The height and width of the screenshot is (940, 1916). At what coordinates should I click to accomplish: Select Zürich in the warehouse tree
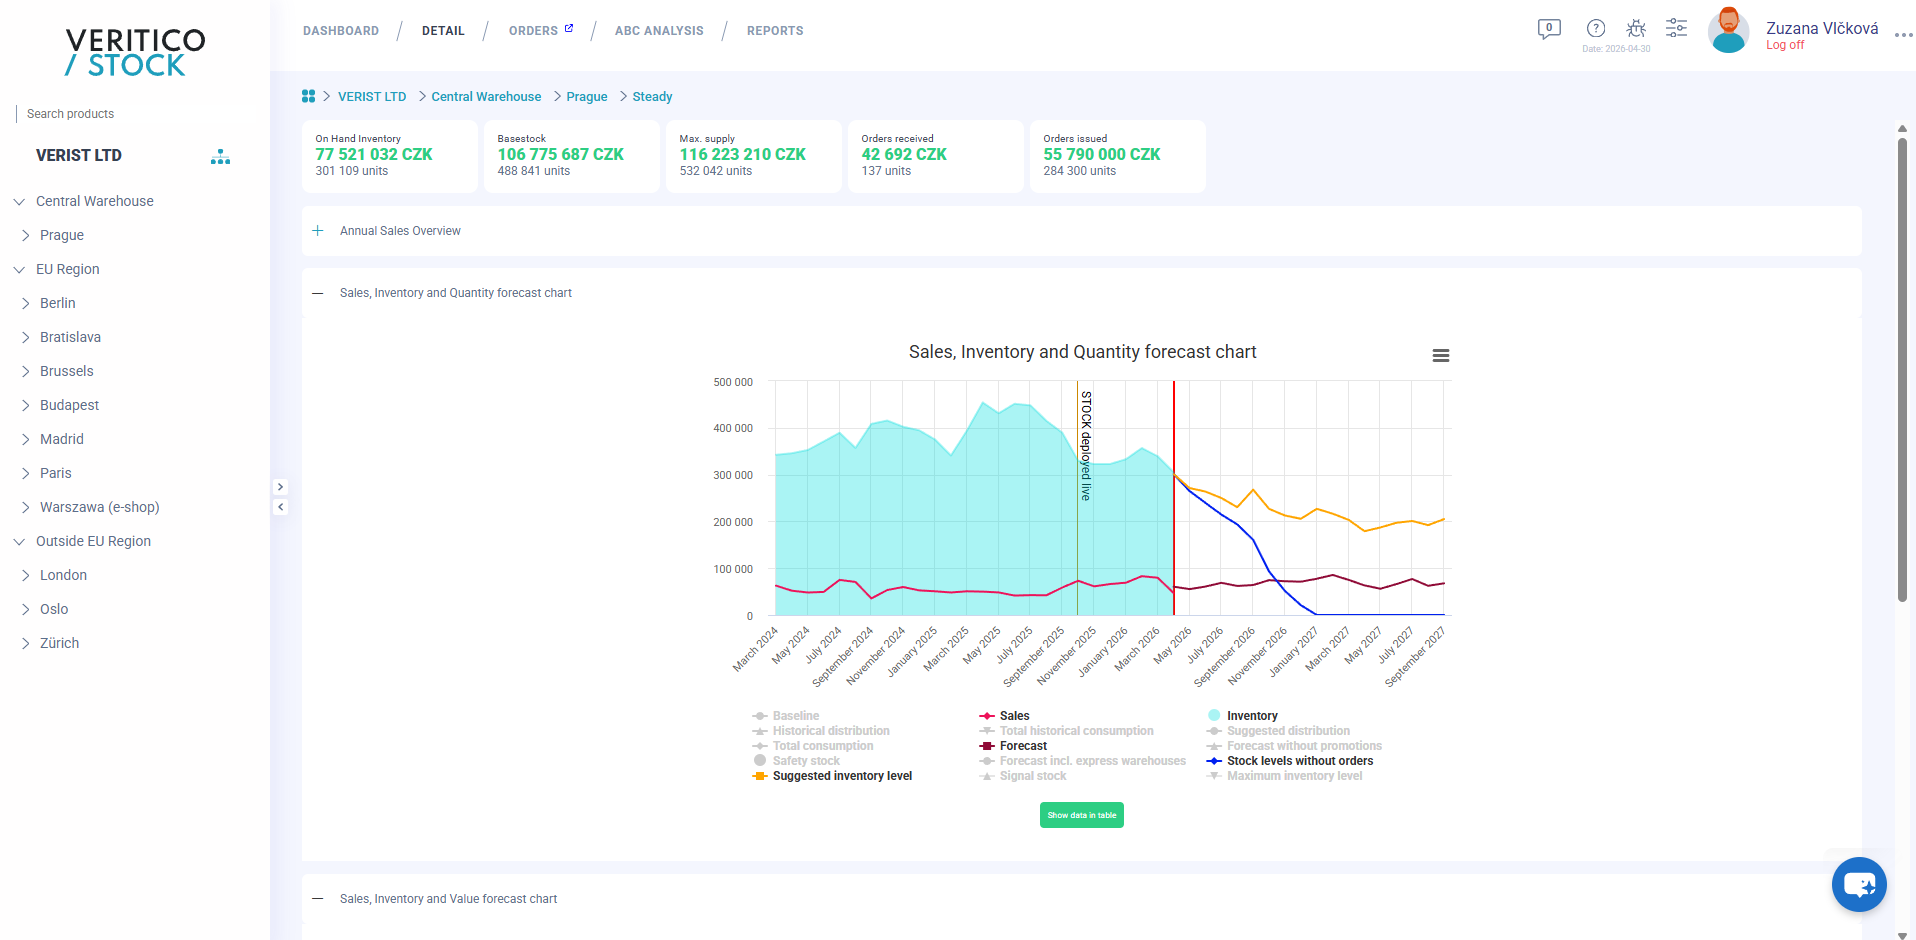(x=60, y=643)
